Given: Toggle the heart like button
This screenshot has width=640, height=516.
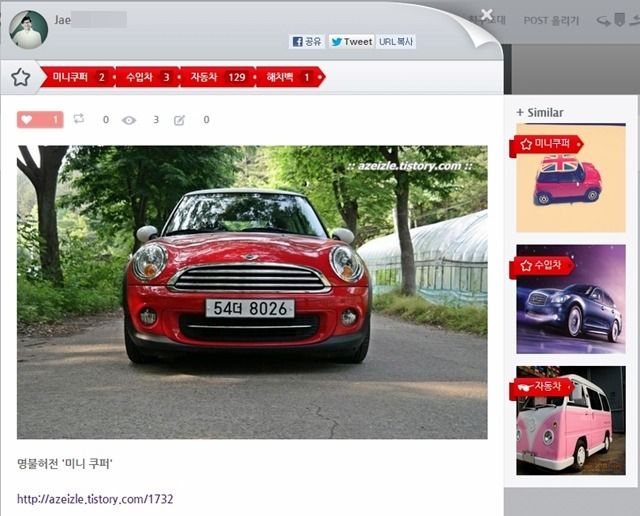Looking at the screenshot, I should (x=40, y=120).
